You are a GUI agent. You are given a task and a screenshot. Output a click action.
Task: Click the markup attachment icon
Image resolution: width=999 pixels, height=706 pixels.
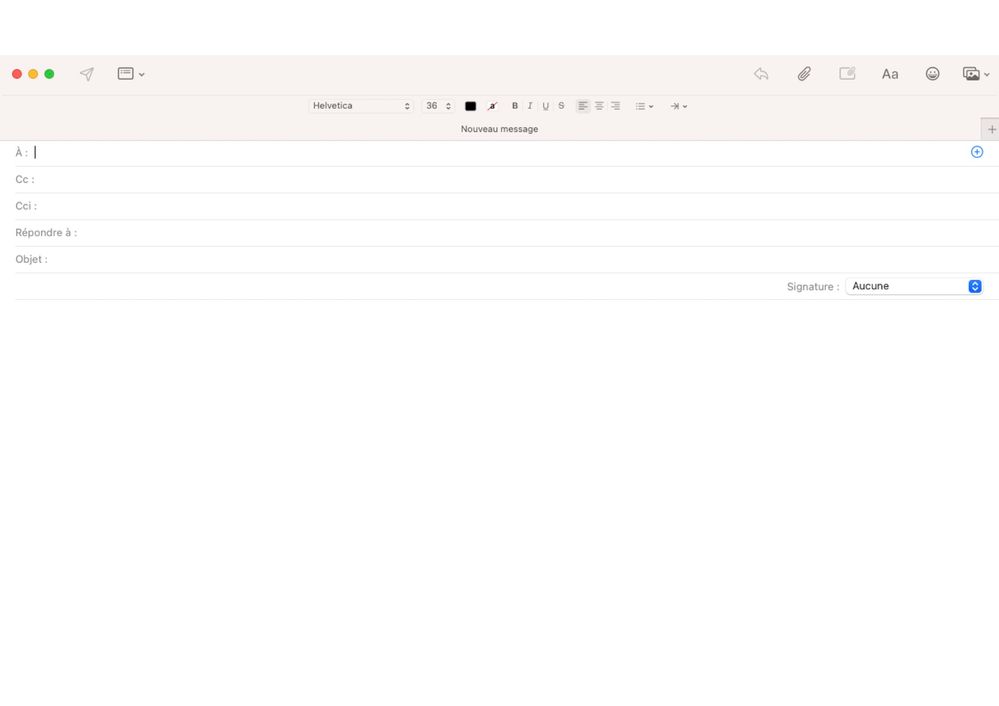[847, 74]
